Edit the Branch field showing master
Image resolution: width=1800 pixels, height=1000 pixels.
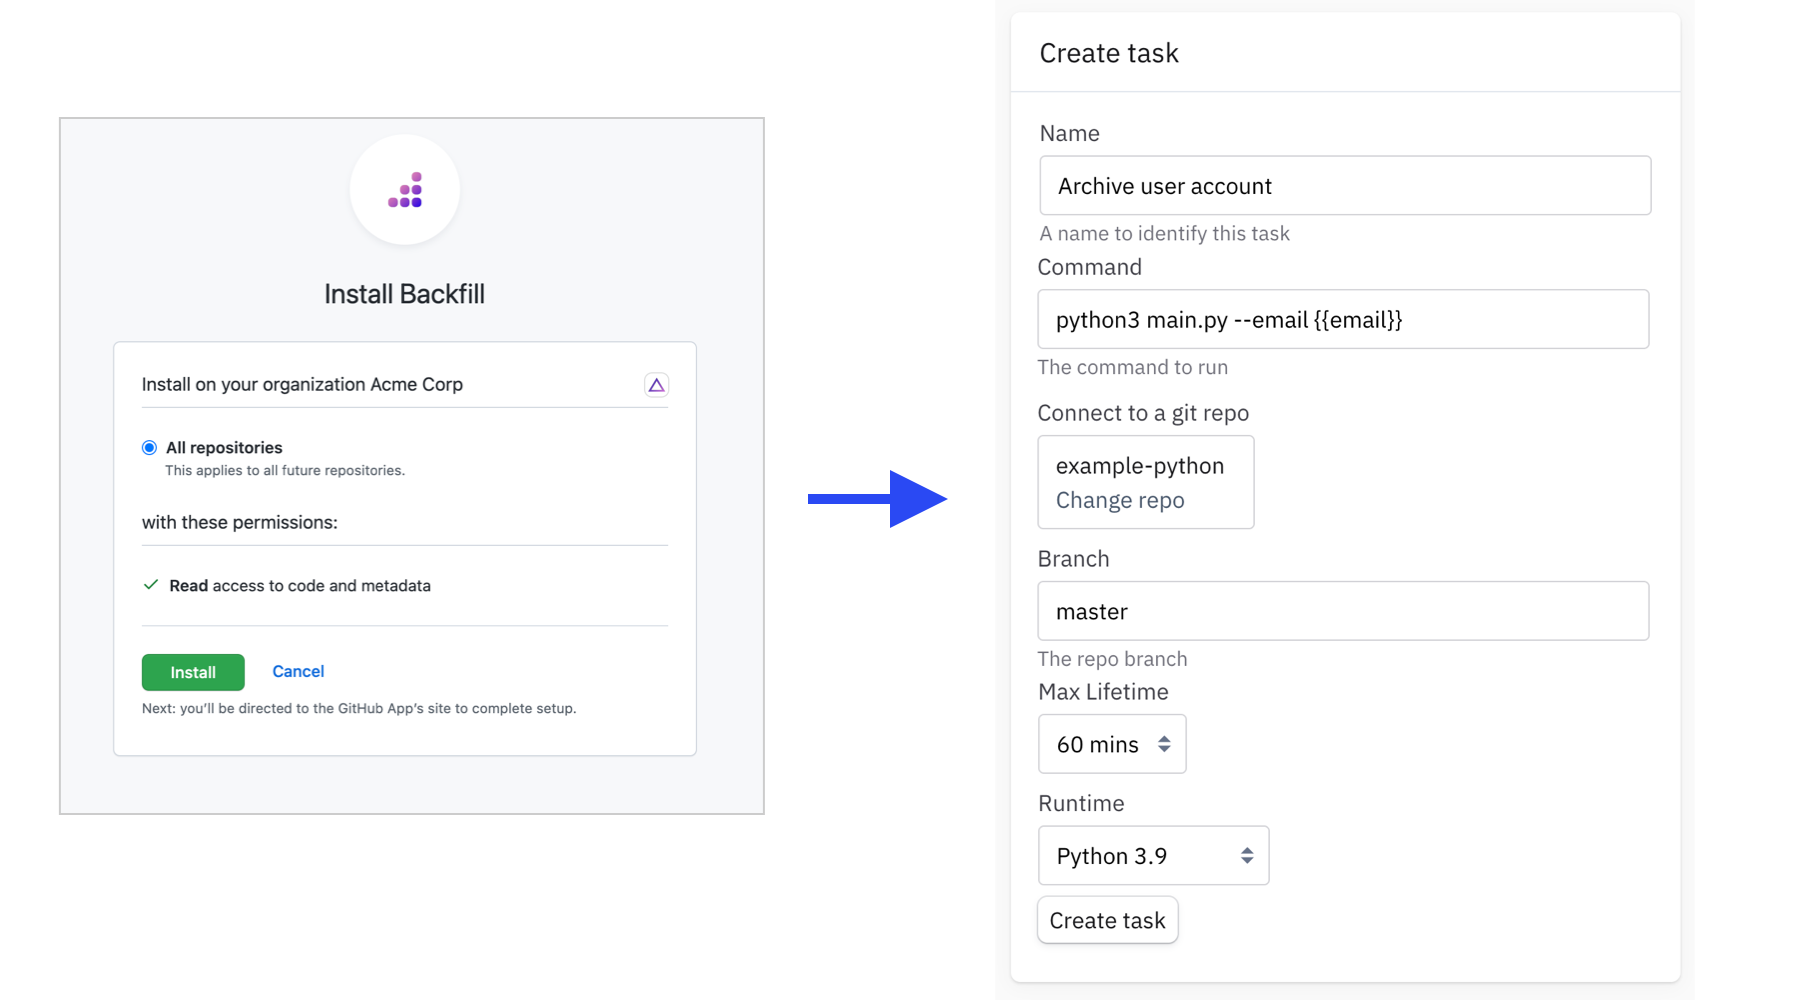(1342, 611)
